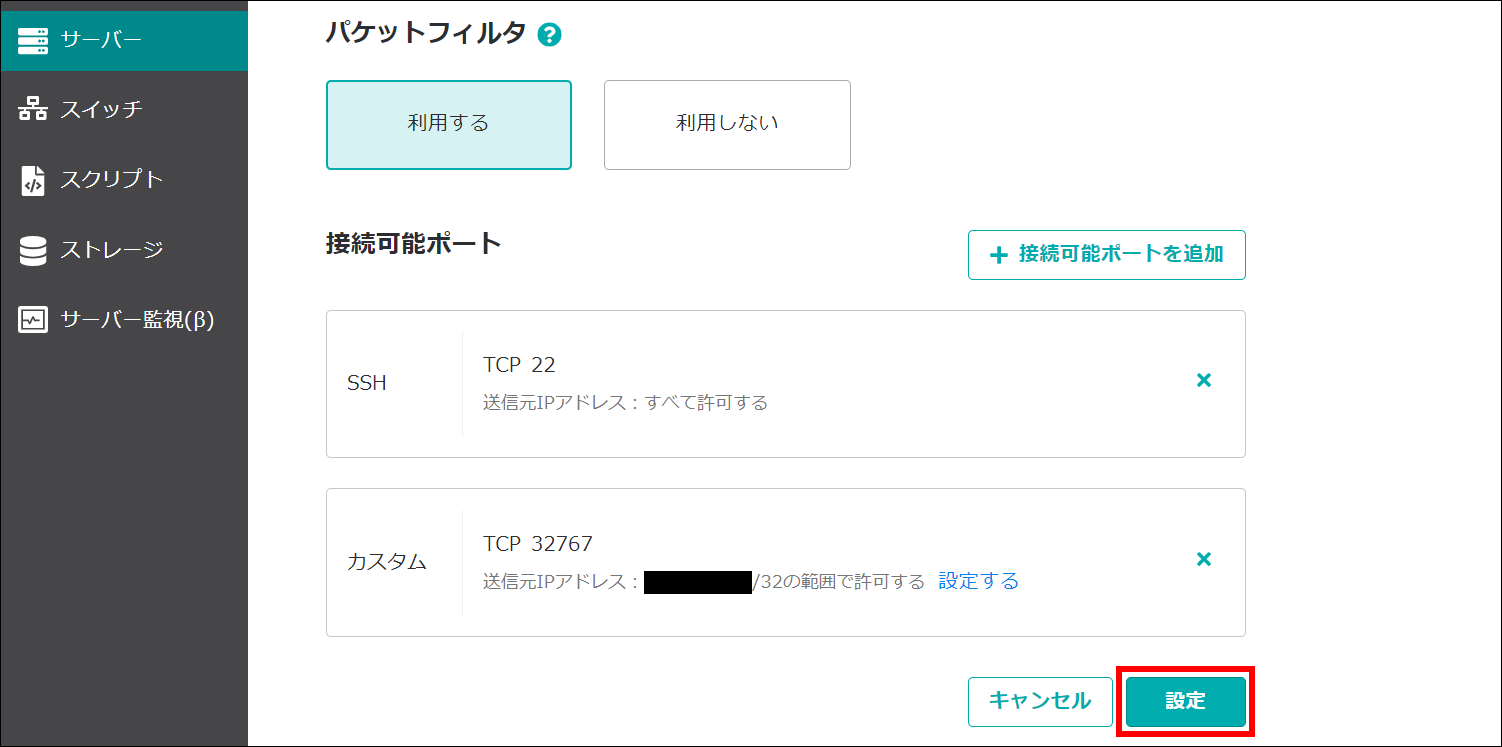Click the スイッチ network icon in sidebar
This screenshot has height=747, width=1502.
pyautogui.click(x=33, y=110)
